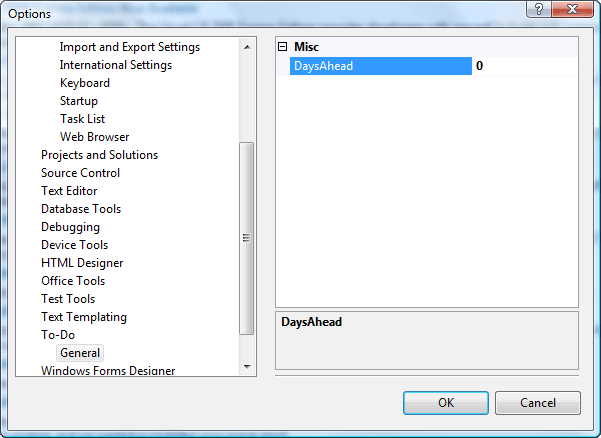Select HTML Designer node
The height and width of the screenshot is (438, 601).
[x=82, y=263]
